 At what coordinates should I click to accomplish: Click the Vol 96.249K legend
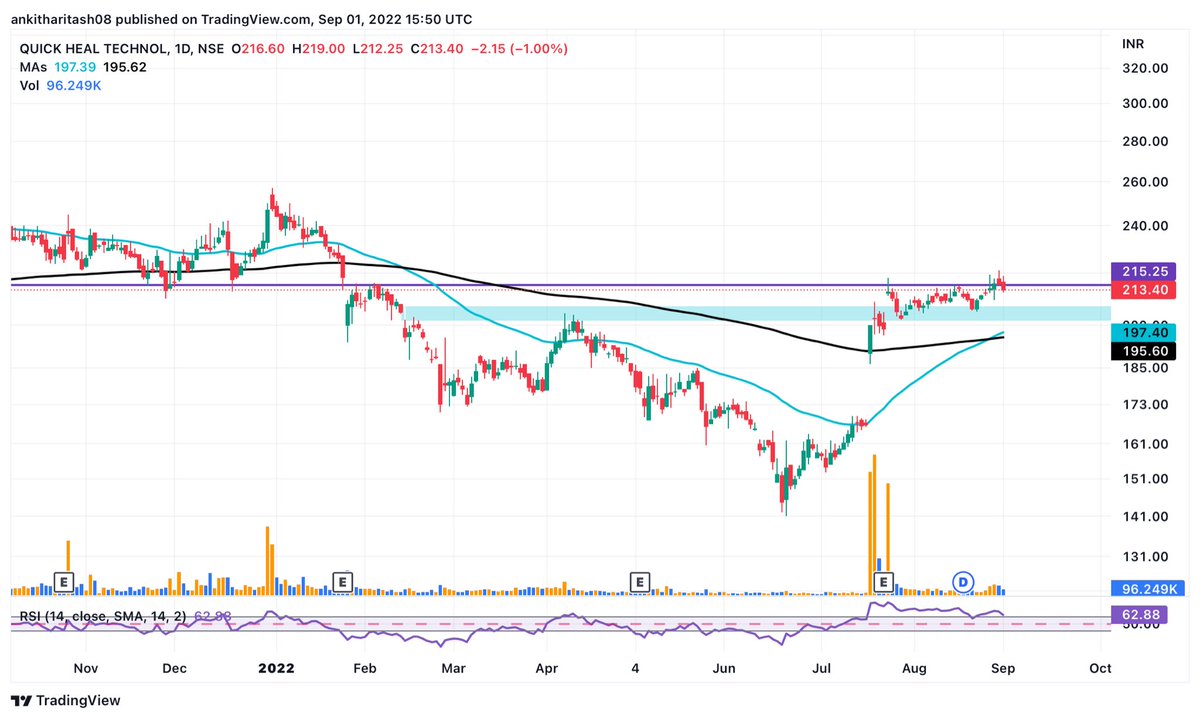60,86
